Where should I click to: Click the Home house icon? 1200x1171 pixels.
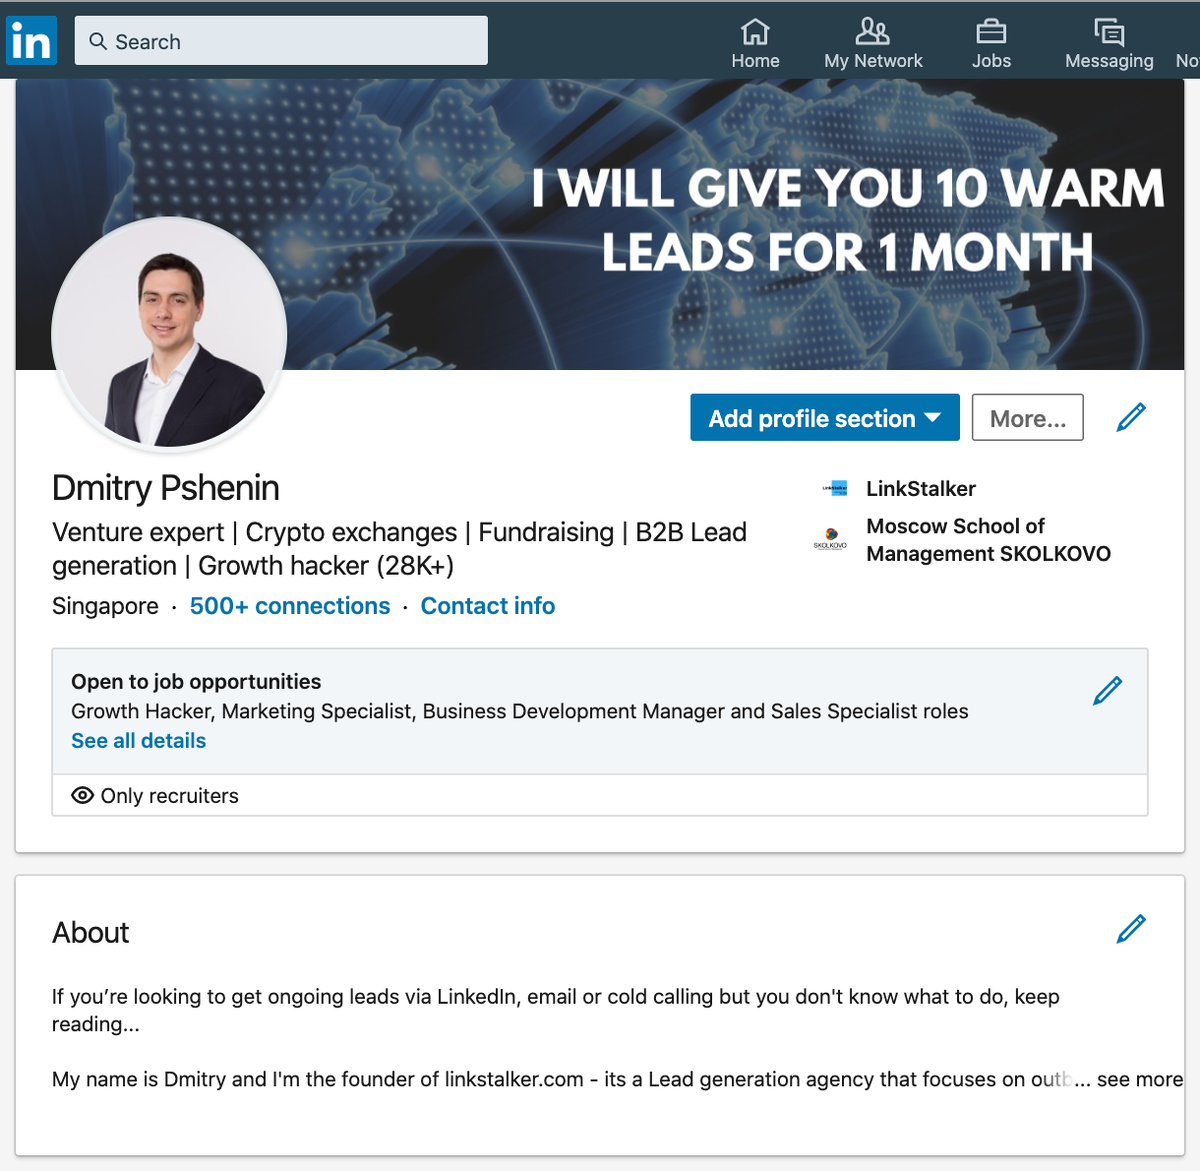pos(755,32)
